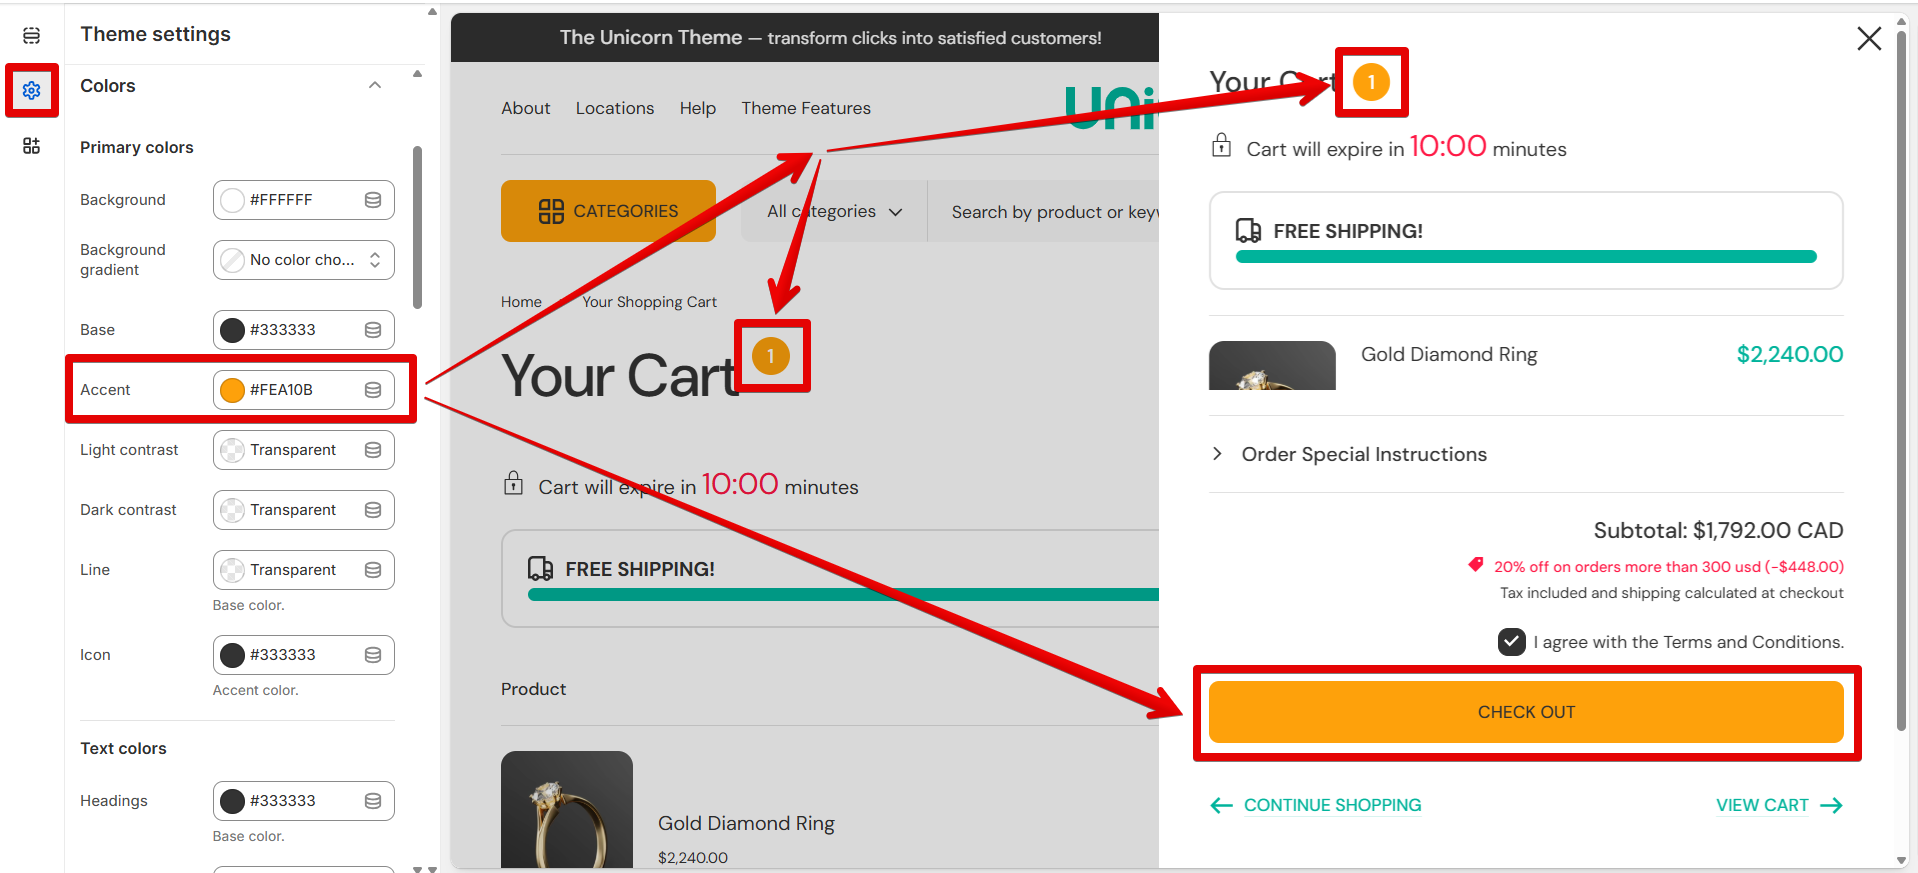Open the App embeds sidebar icon
The width and height of the screenshot is (1918, 873).
point(32,146)
